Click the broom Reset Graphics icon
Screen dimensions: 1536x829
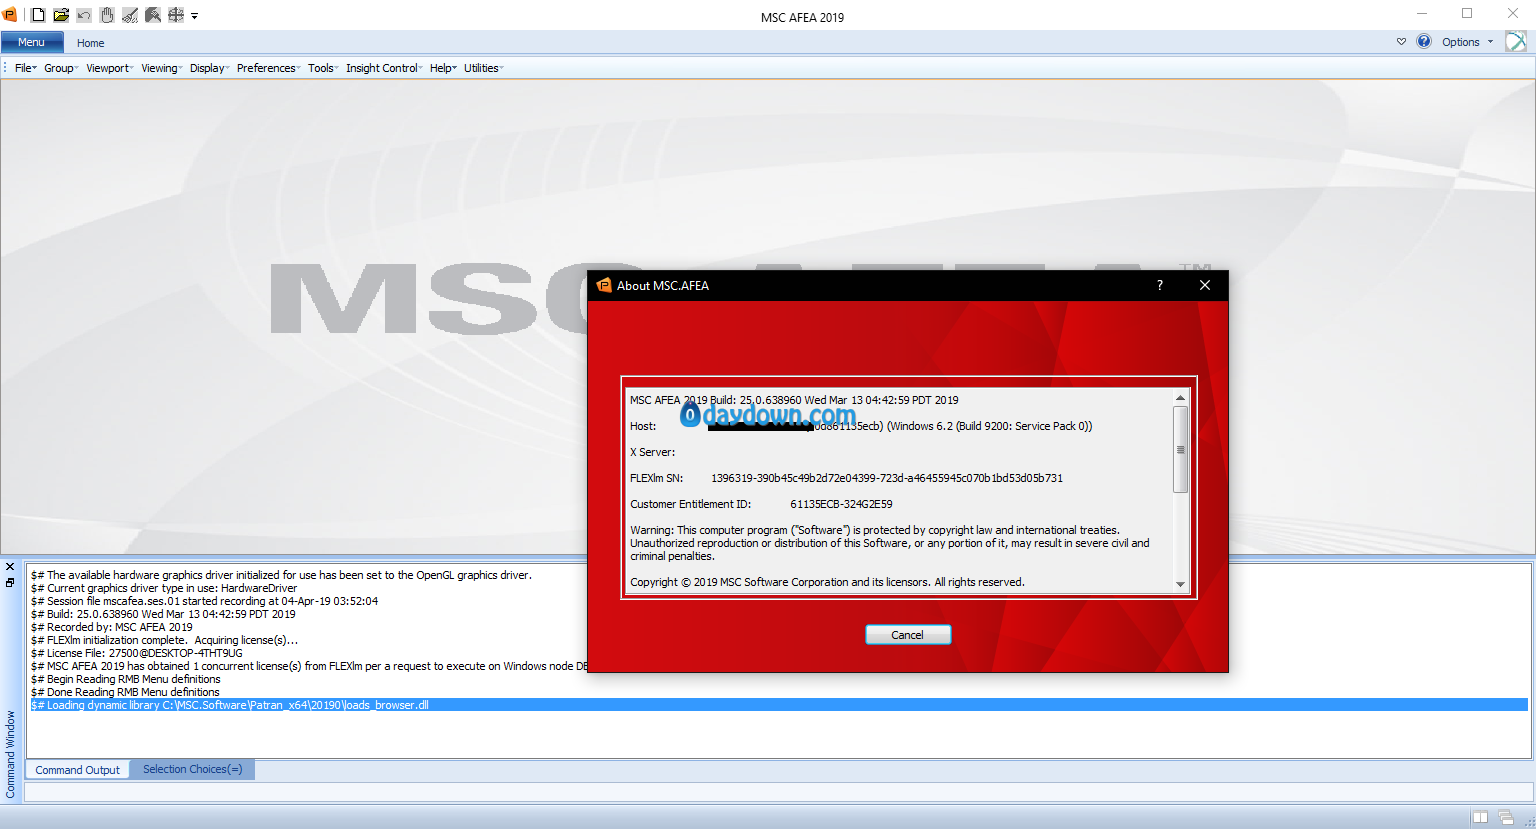click(130, 15)
